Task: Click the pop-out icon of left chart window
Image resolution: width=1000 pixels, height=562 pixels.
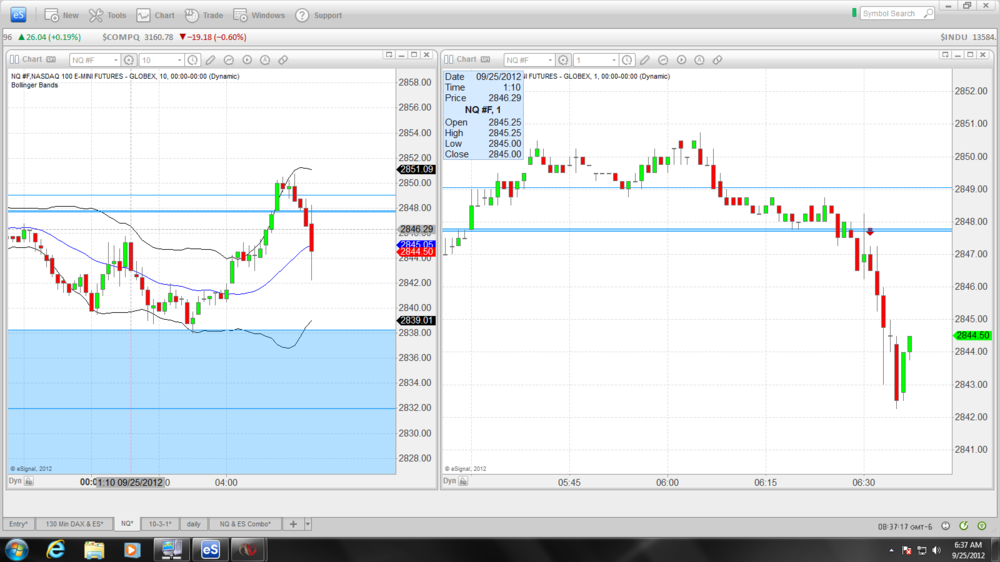Action: tap(389, 55)
